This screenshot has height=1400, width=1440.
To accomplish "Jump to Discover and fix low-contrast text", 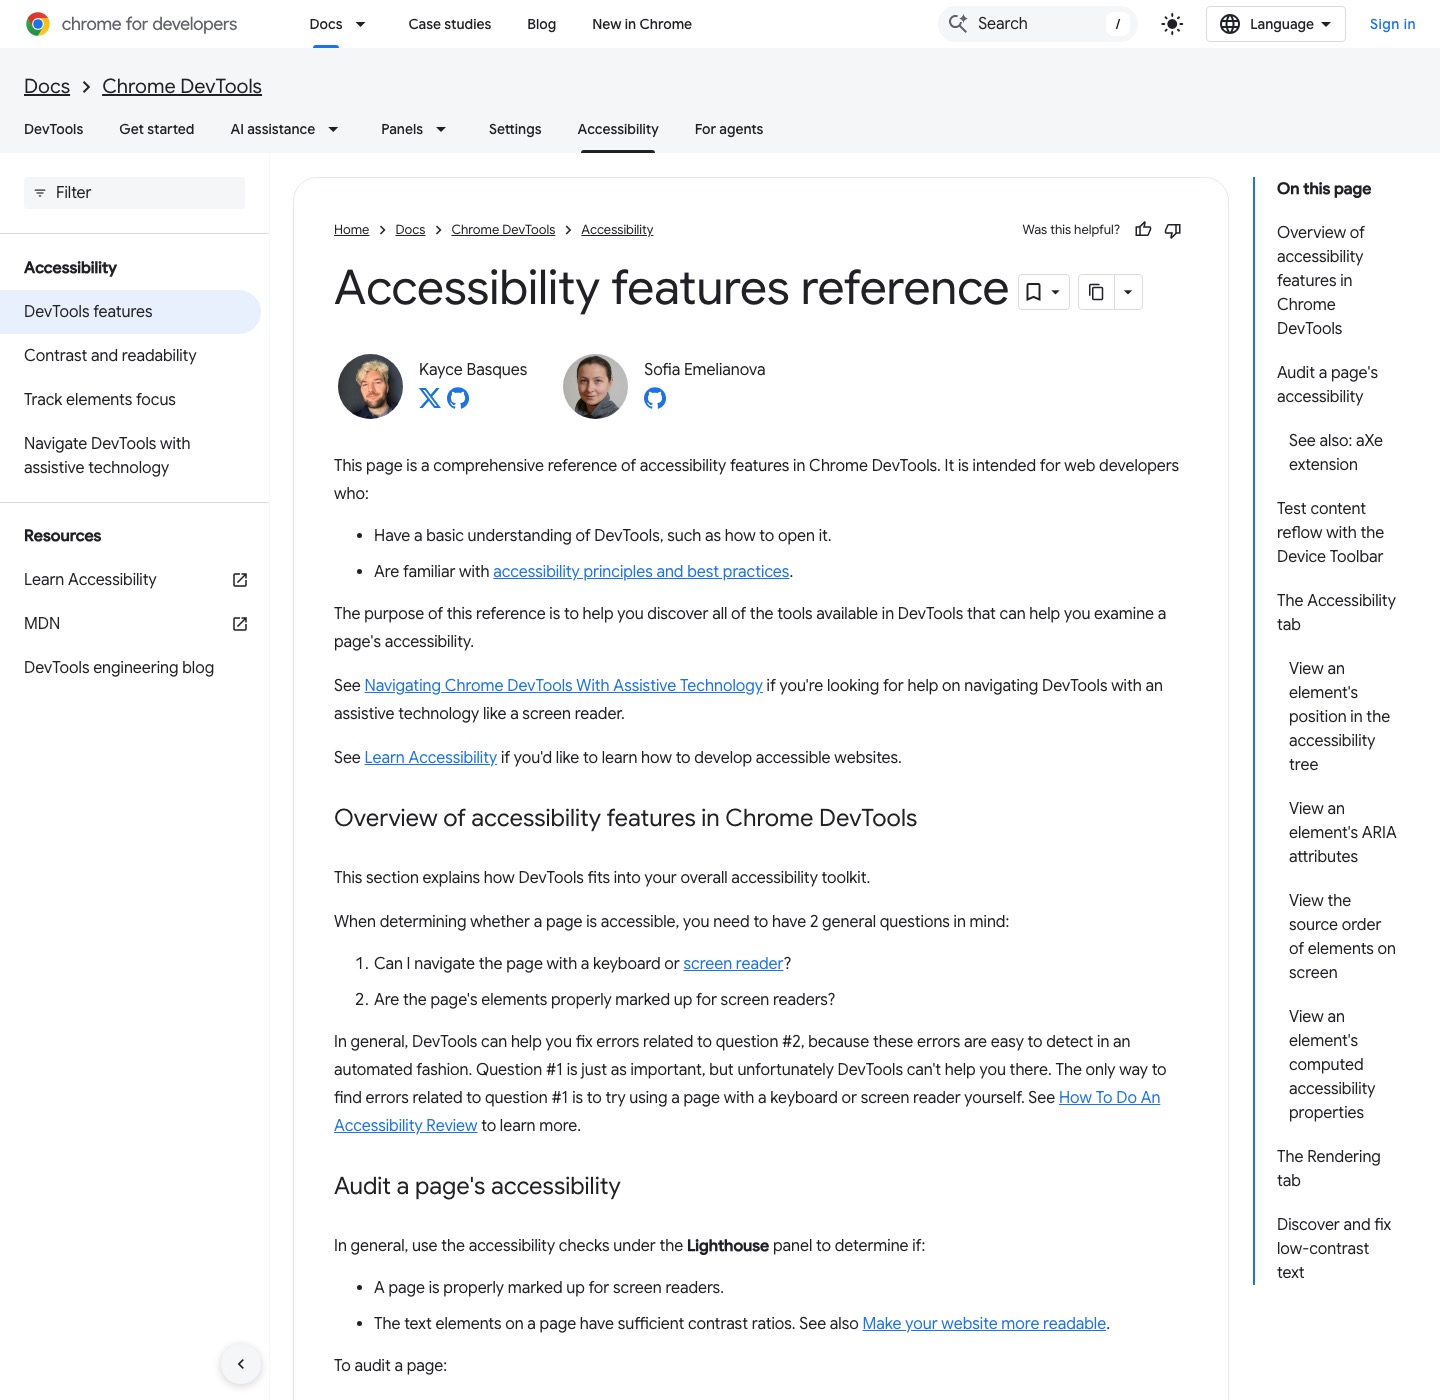I will point(1334,1249).
